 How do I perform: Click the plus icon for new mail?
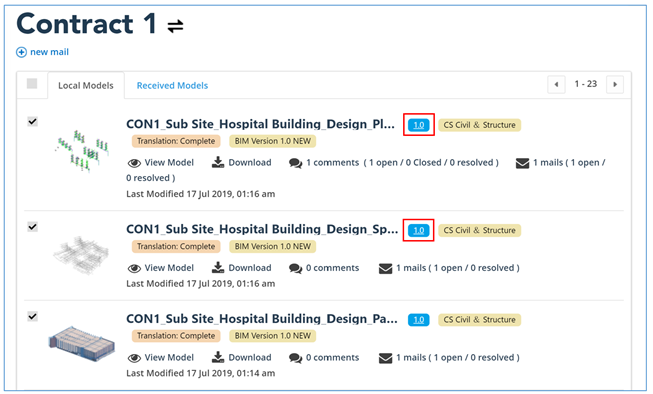tap(21, 52)
